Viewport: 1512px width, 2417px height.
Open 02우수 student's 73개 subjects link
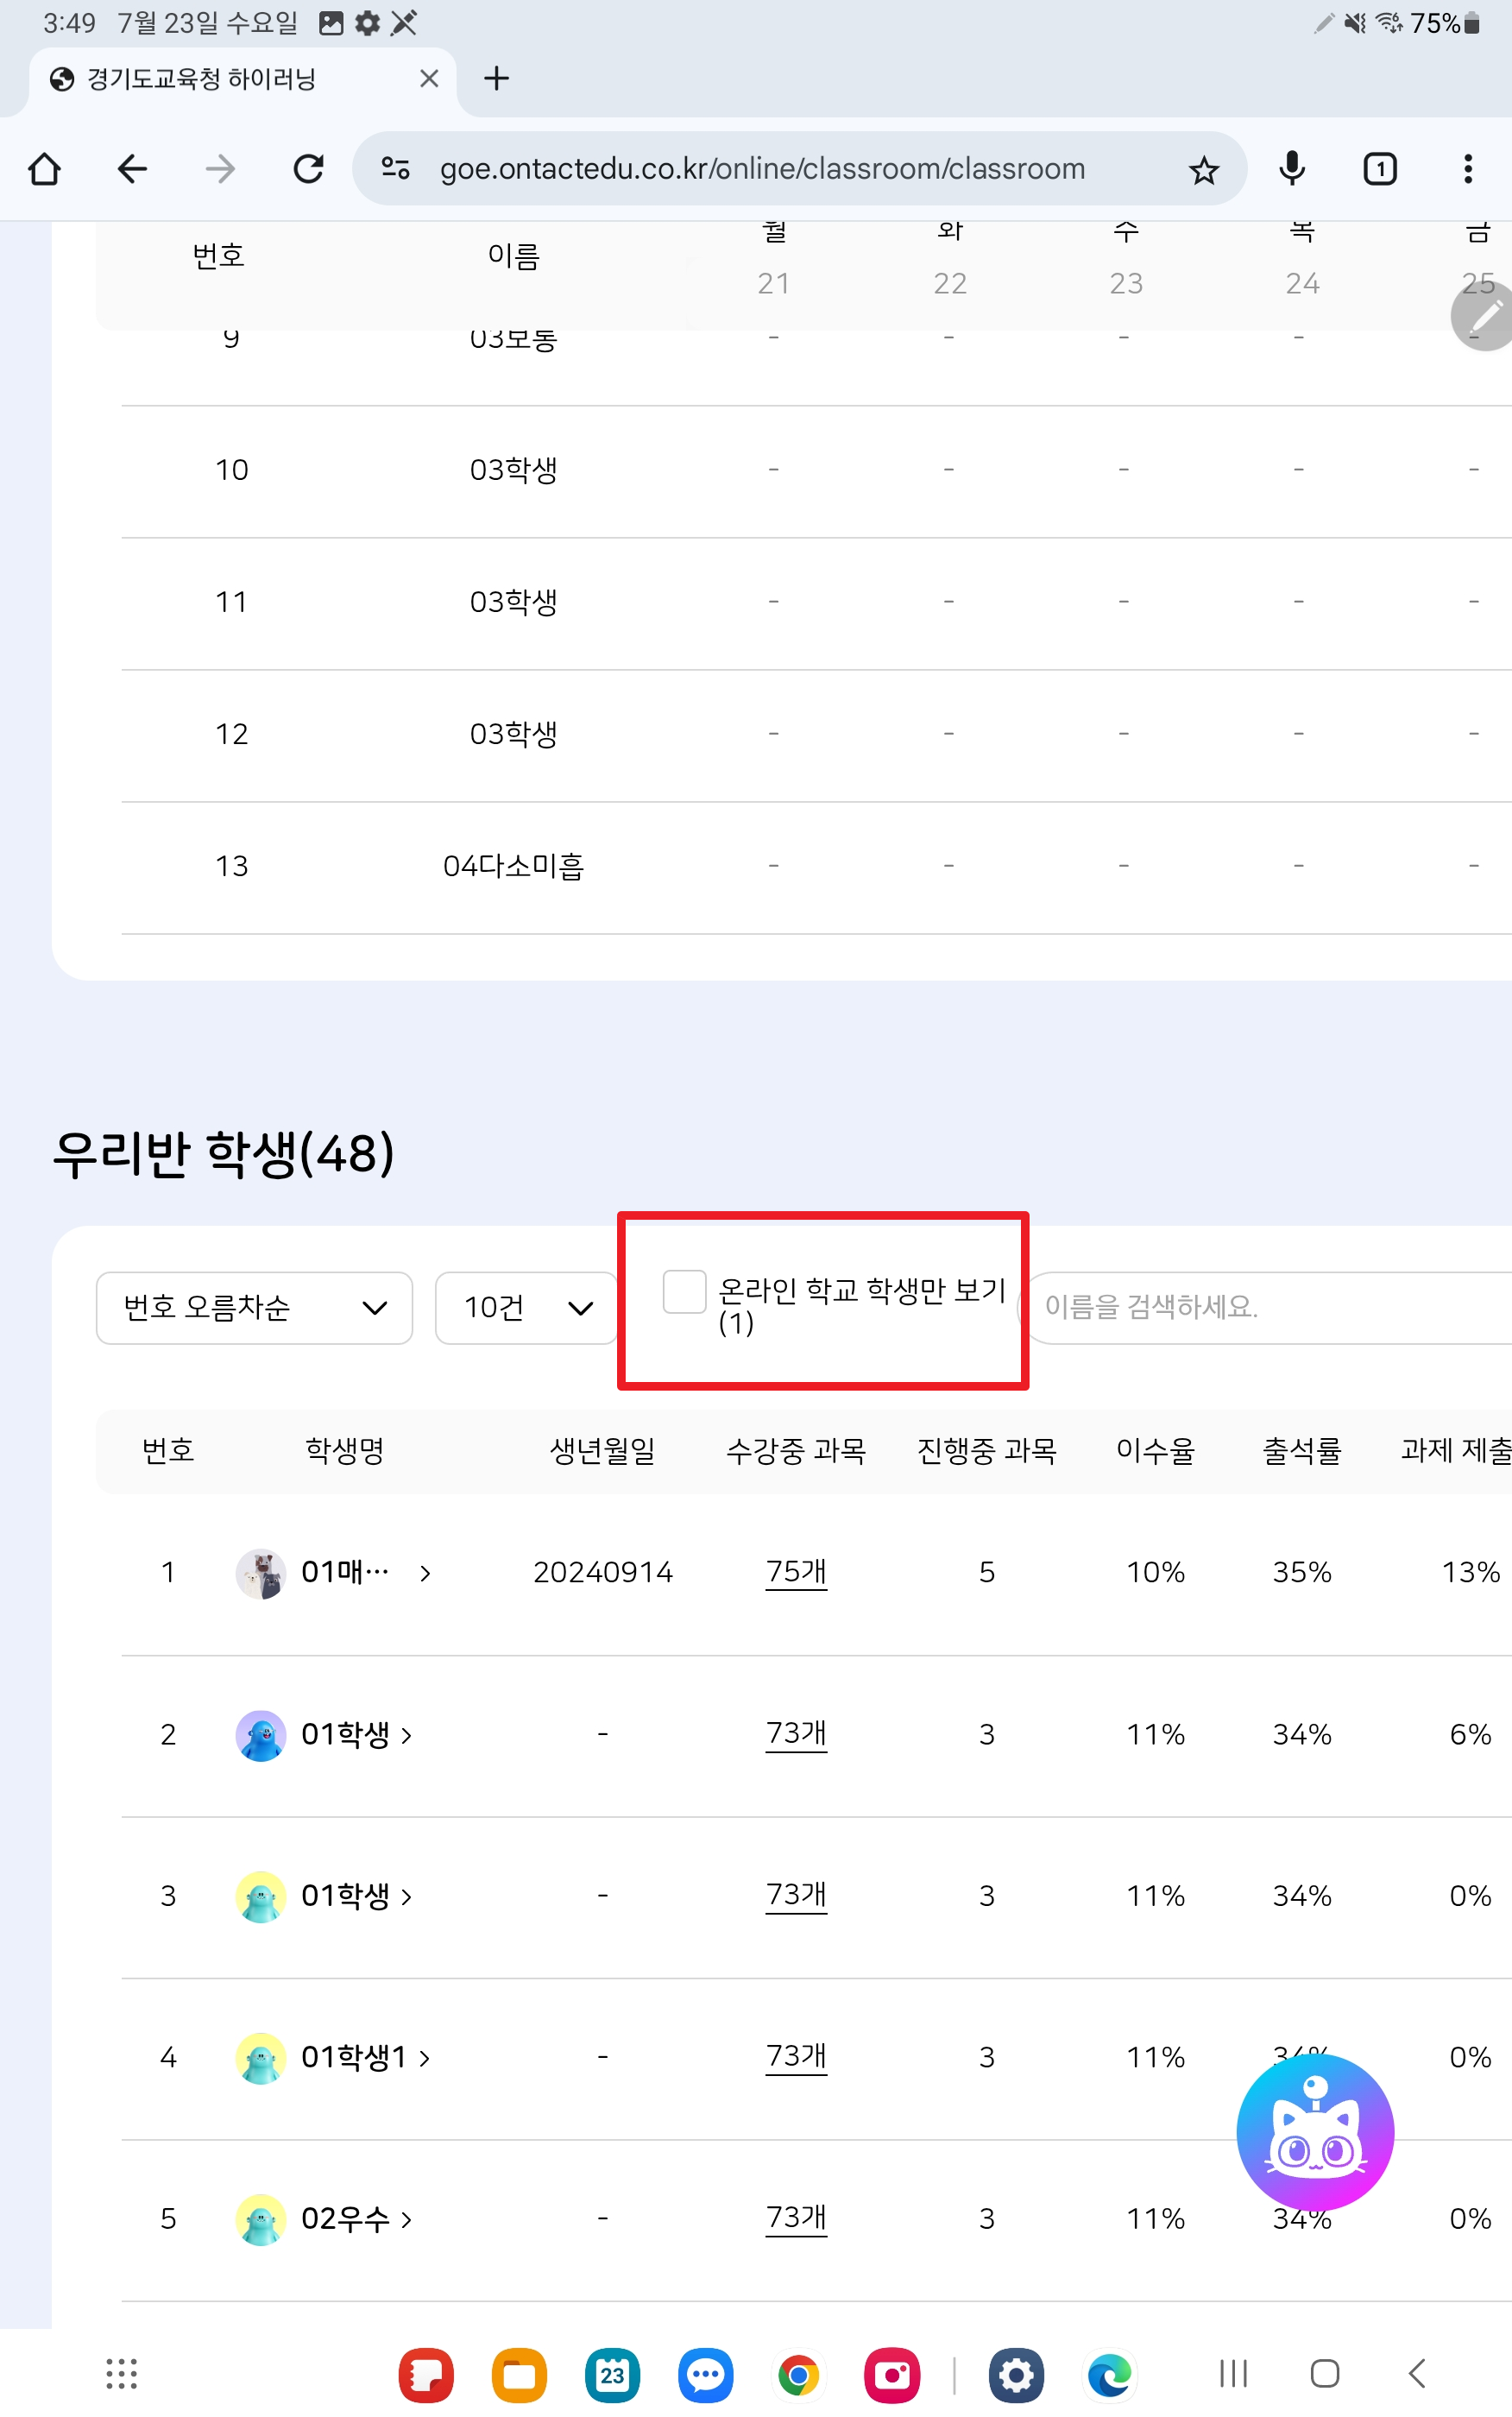[796, 2217]
